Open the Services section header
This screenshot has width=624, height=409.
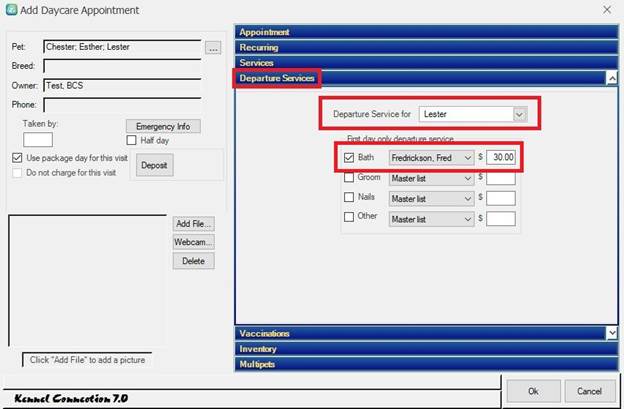[x=426, y=63]
